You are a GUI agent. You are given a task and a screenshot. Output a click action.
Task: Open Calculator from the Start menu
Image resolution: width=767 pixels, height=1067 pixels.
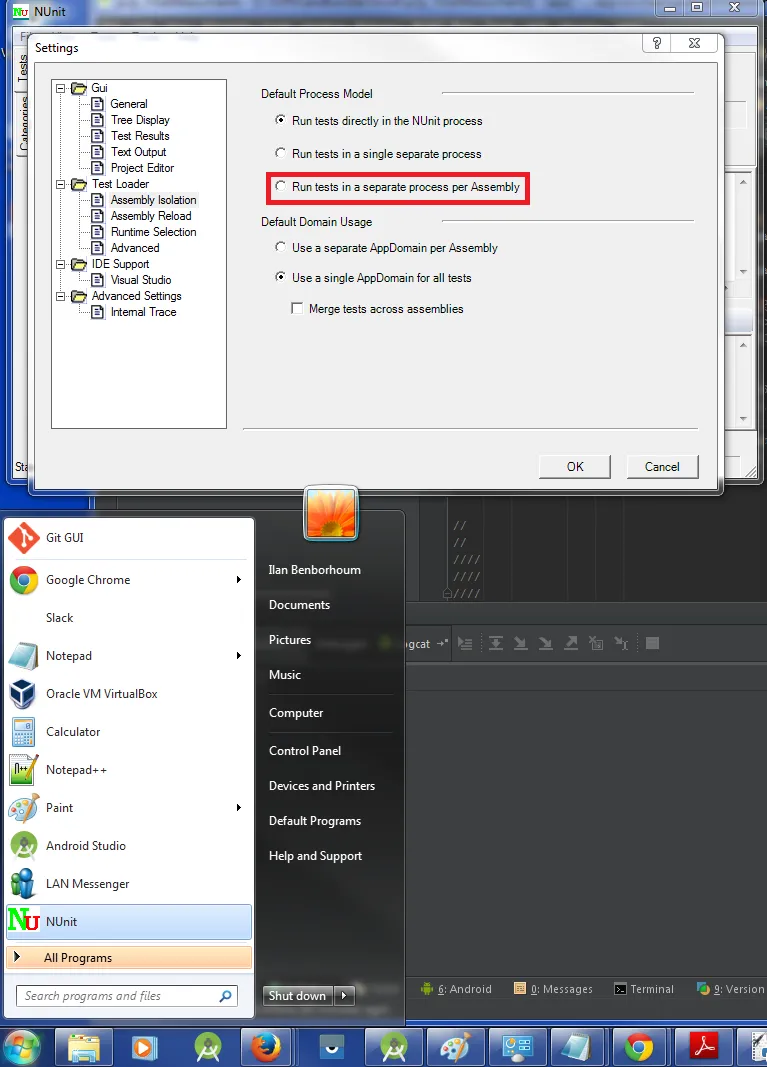(129, 732)
